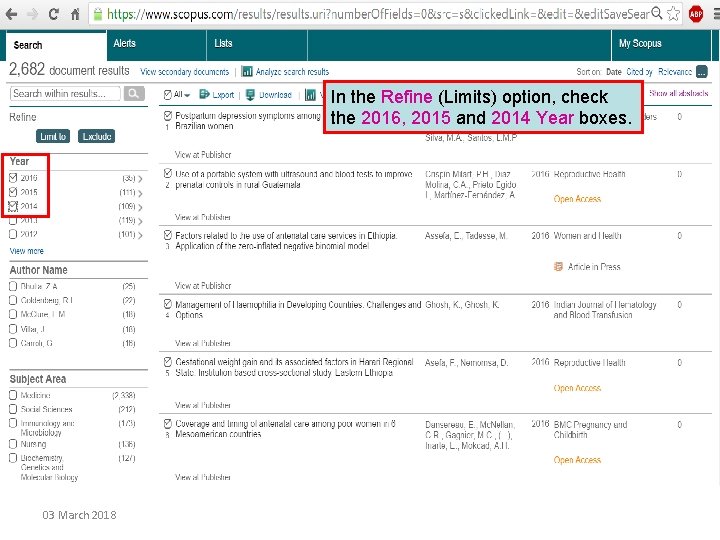
Task: Click the Article in Press icon
Action: coord(558,266)
